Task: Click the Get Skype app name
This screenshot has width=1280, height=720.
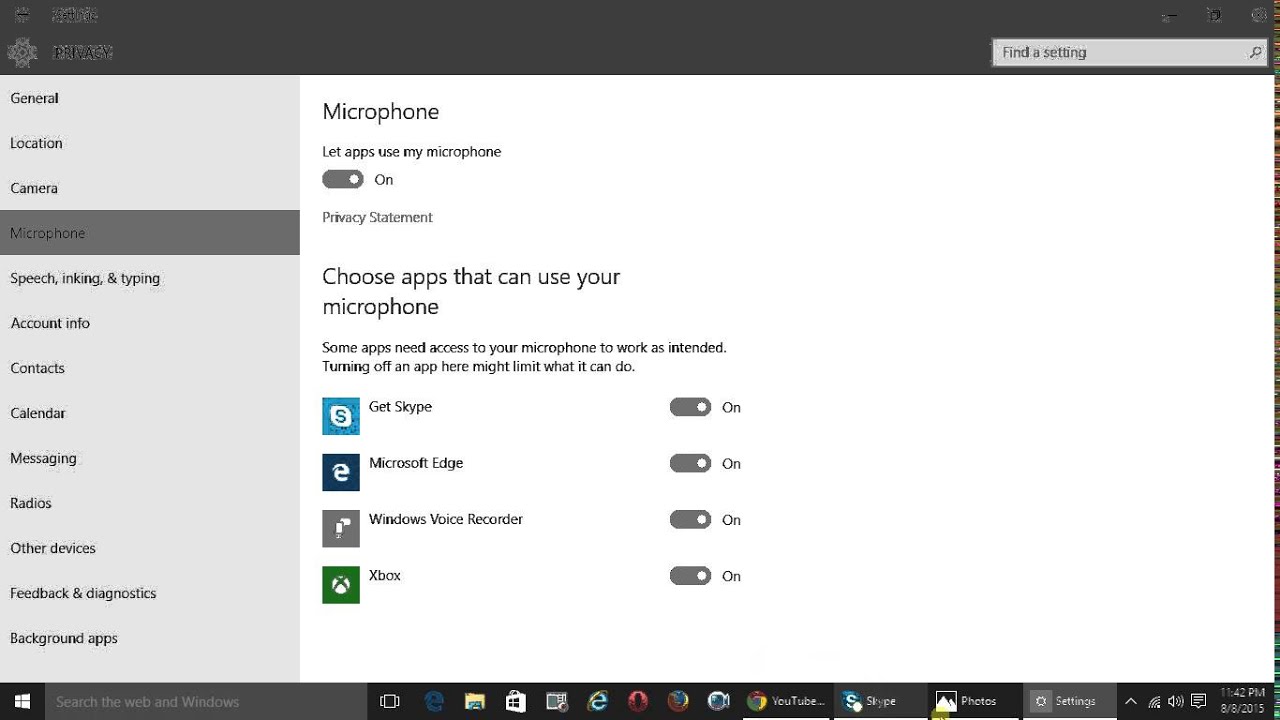Action: coord(400,406)
